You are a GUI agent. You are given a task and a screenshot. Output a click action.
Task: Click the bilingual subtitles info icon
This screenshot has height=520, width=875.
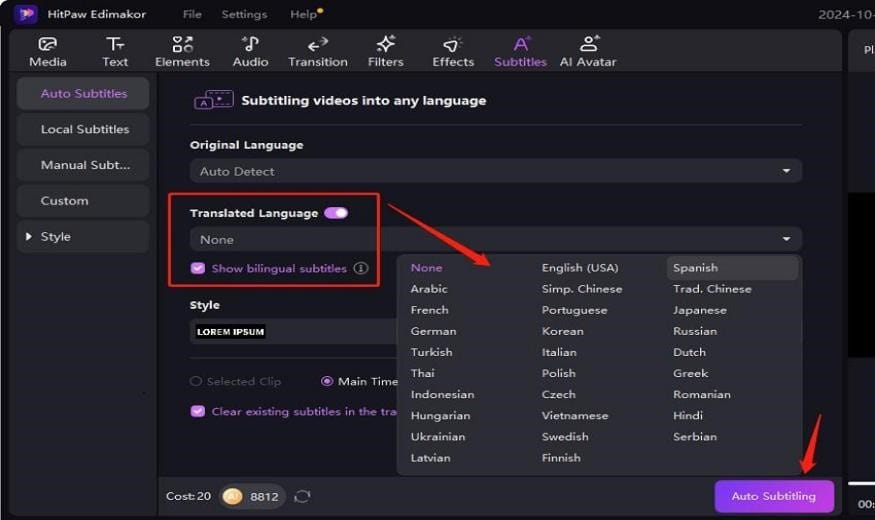tap(361, 268)
